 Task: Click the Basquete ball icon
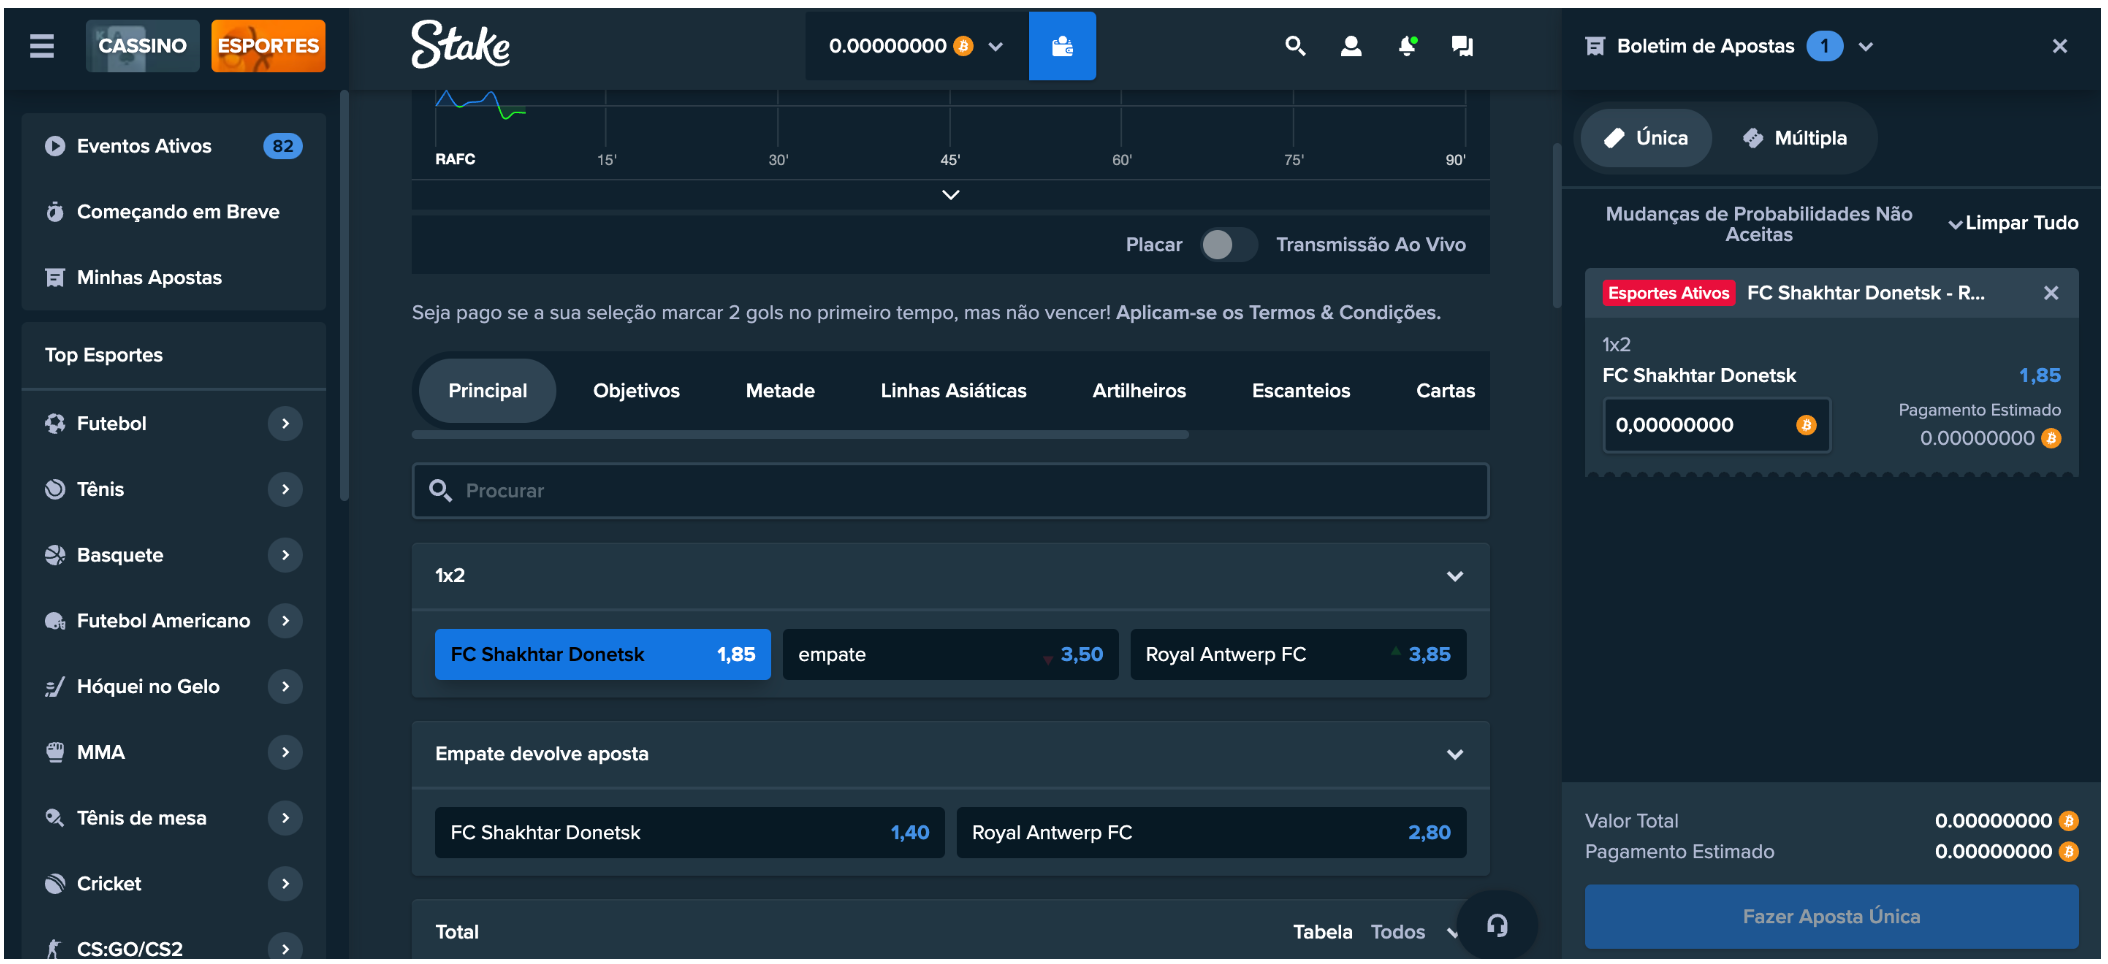point(55,555)
